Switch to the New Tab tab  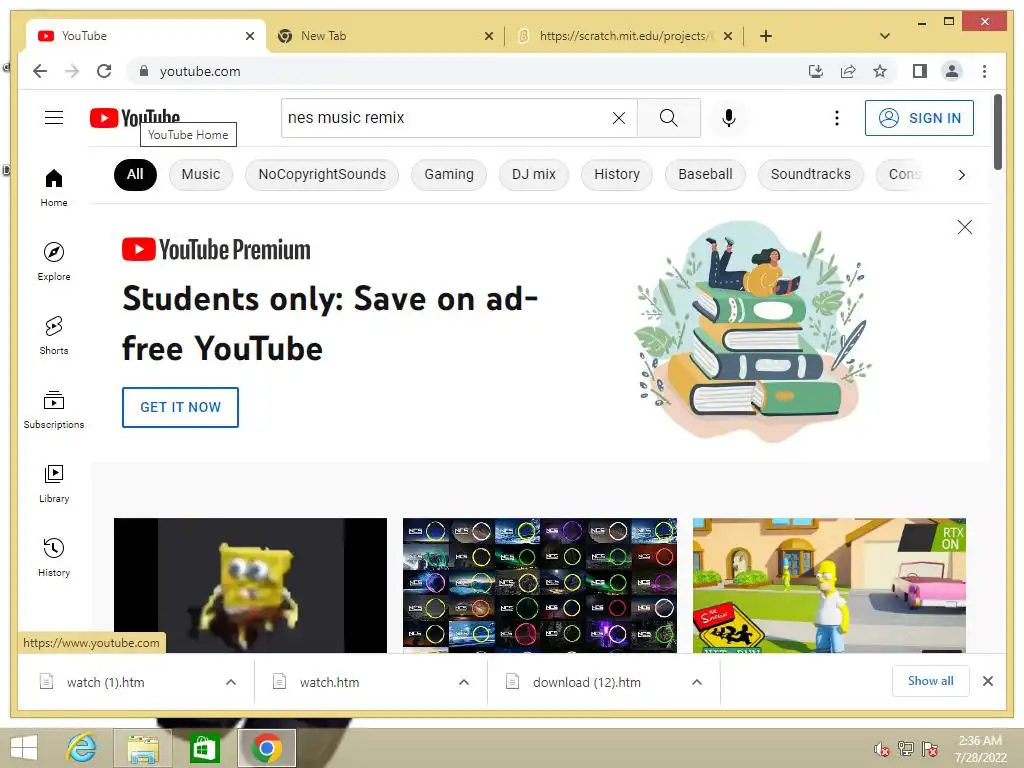tap(385, 36)
